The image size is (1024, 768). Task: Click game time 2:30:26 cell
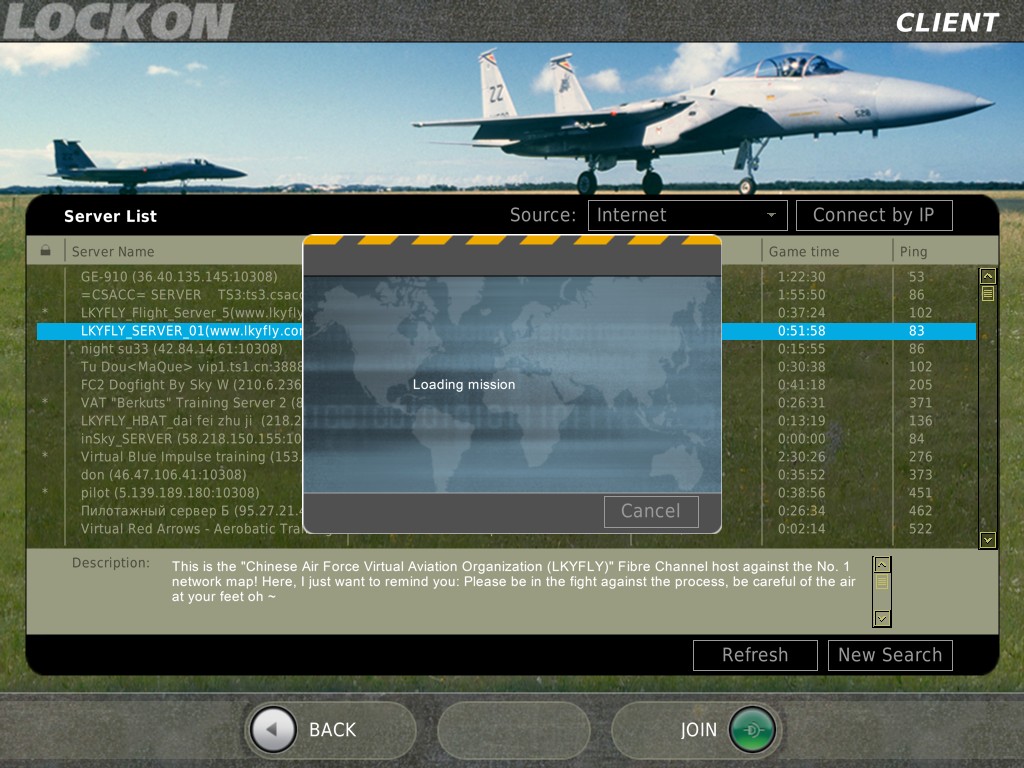point(801,457)
